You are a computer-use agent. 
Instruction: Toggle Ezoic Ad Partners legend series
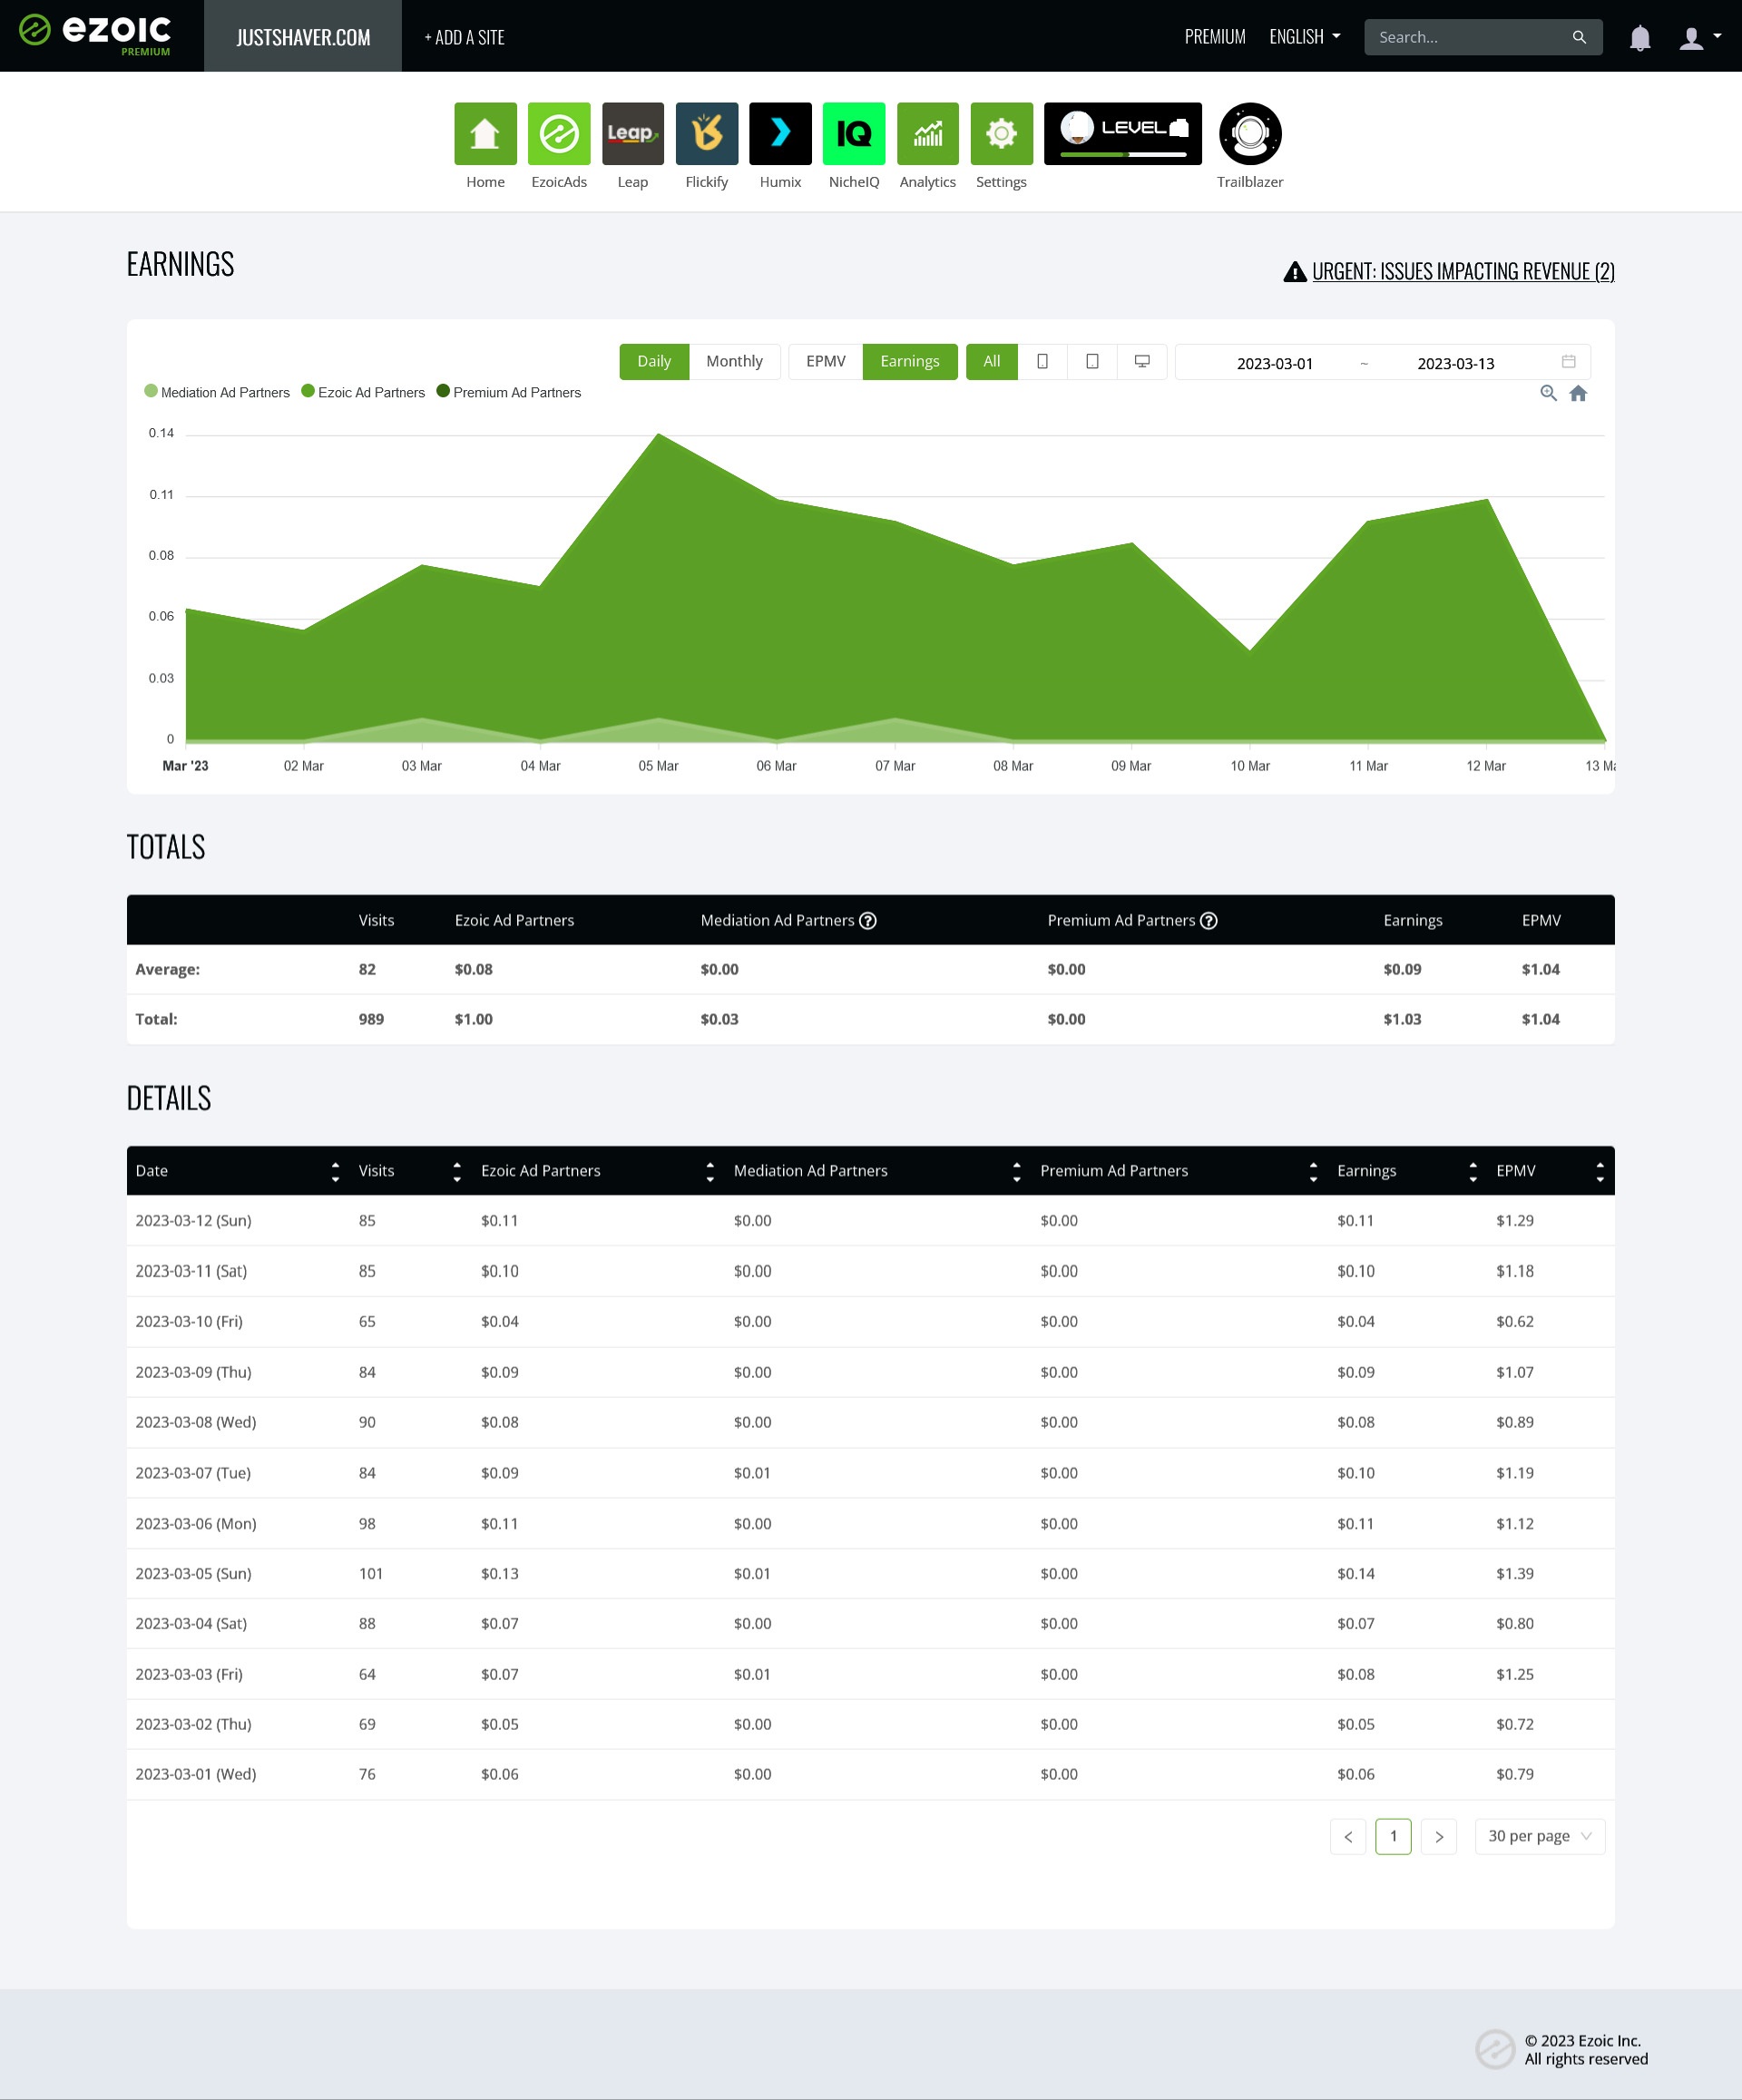[x=363, y=392]
